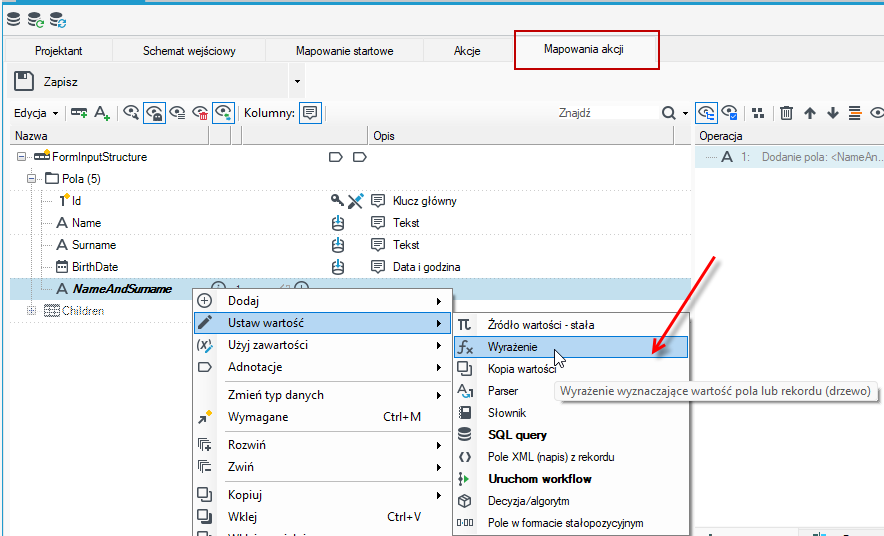Switch to the Mapowanie startowe tab

(x=344, y=51)
